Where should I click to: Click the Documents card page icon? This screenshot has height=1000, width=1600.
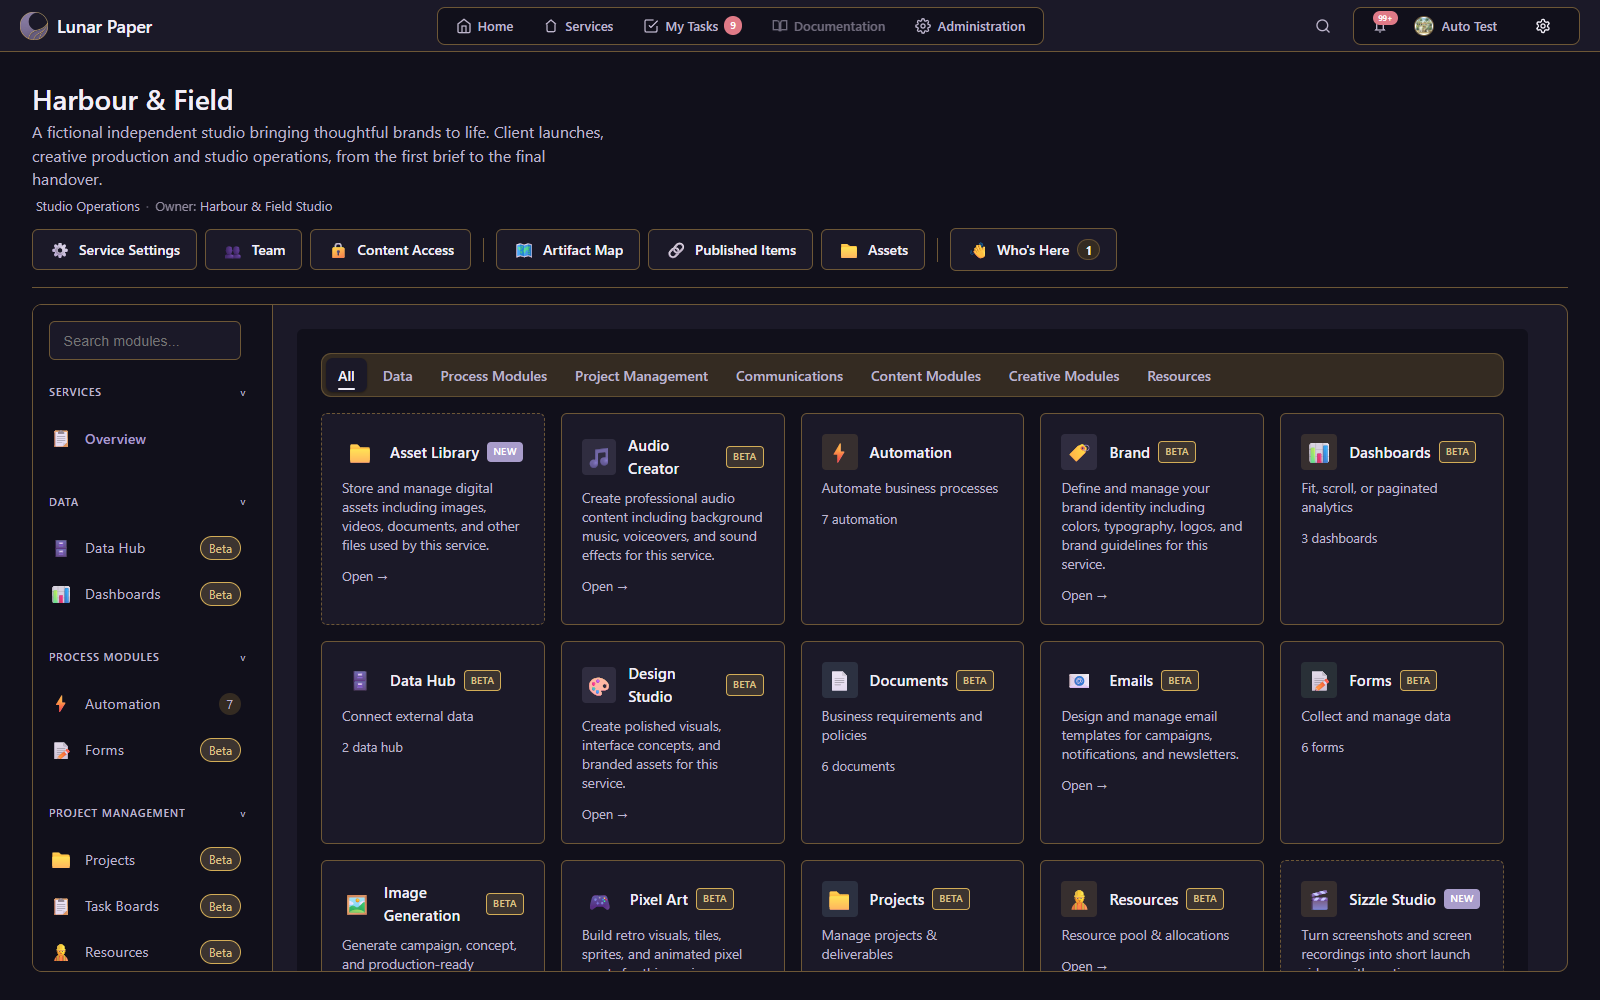(839, 680)
